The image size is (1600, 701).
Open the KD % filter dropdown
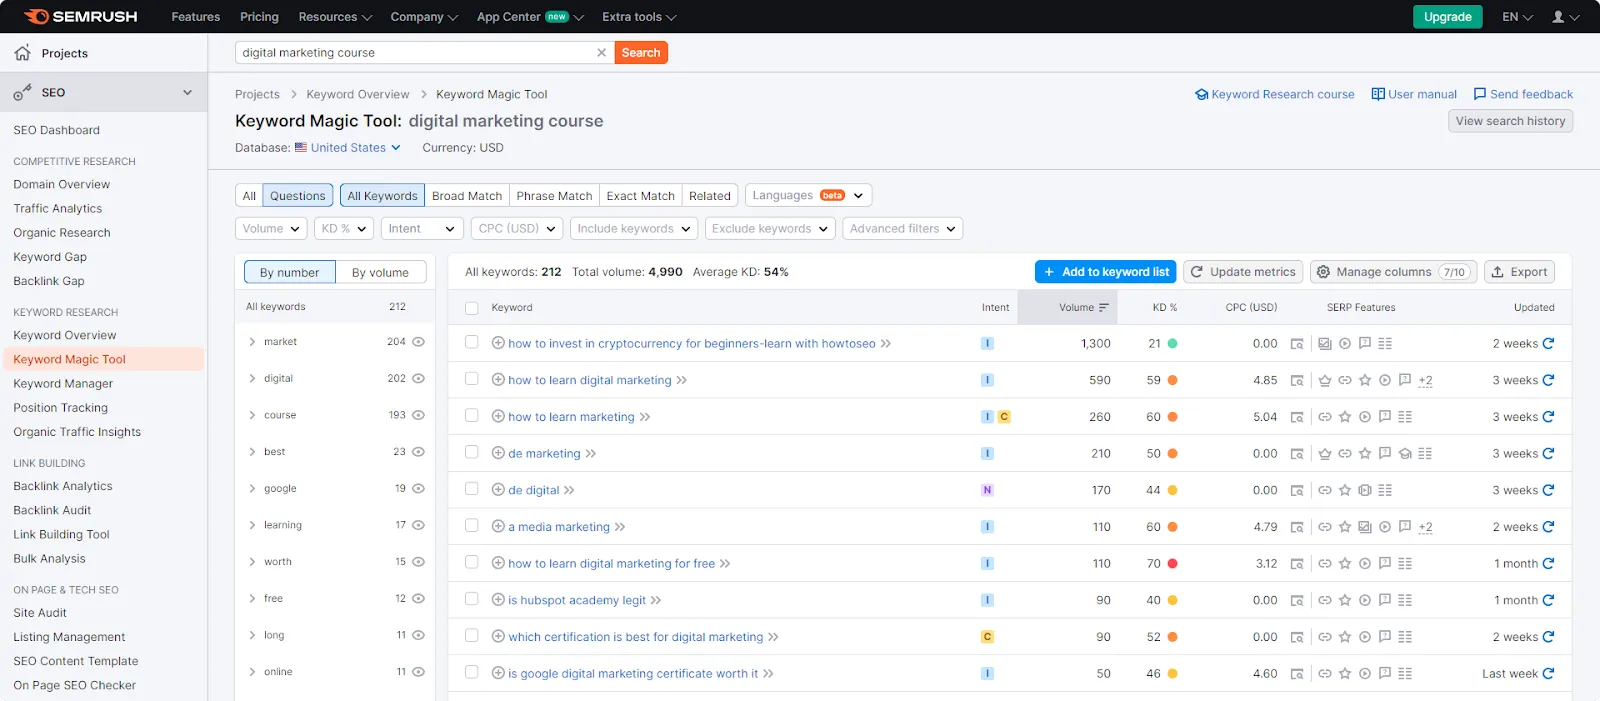(343, 229)
